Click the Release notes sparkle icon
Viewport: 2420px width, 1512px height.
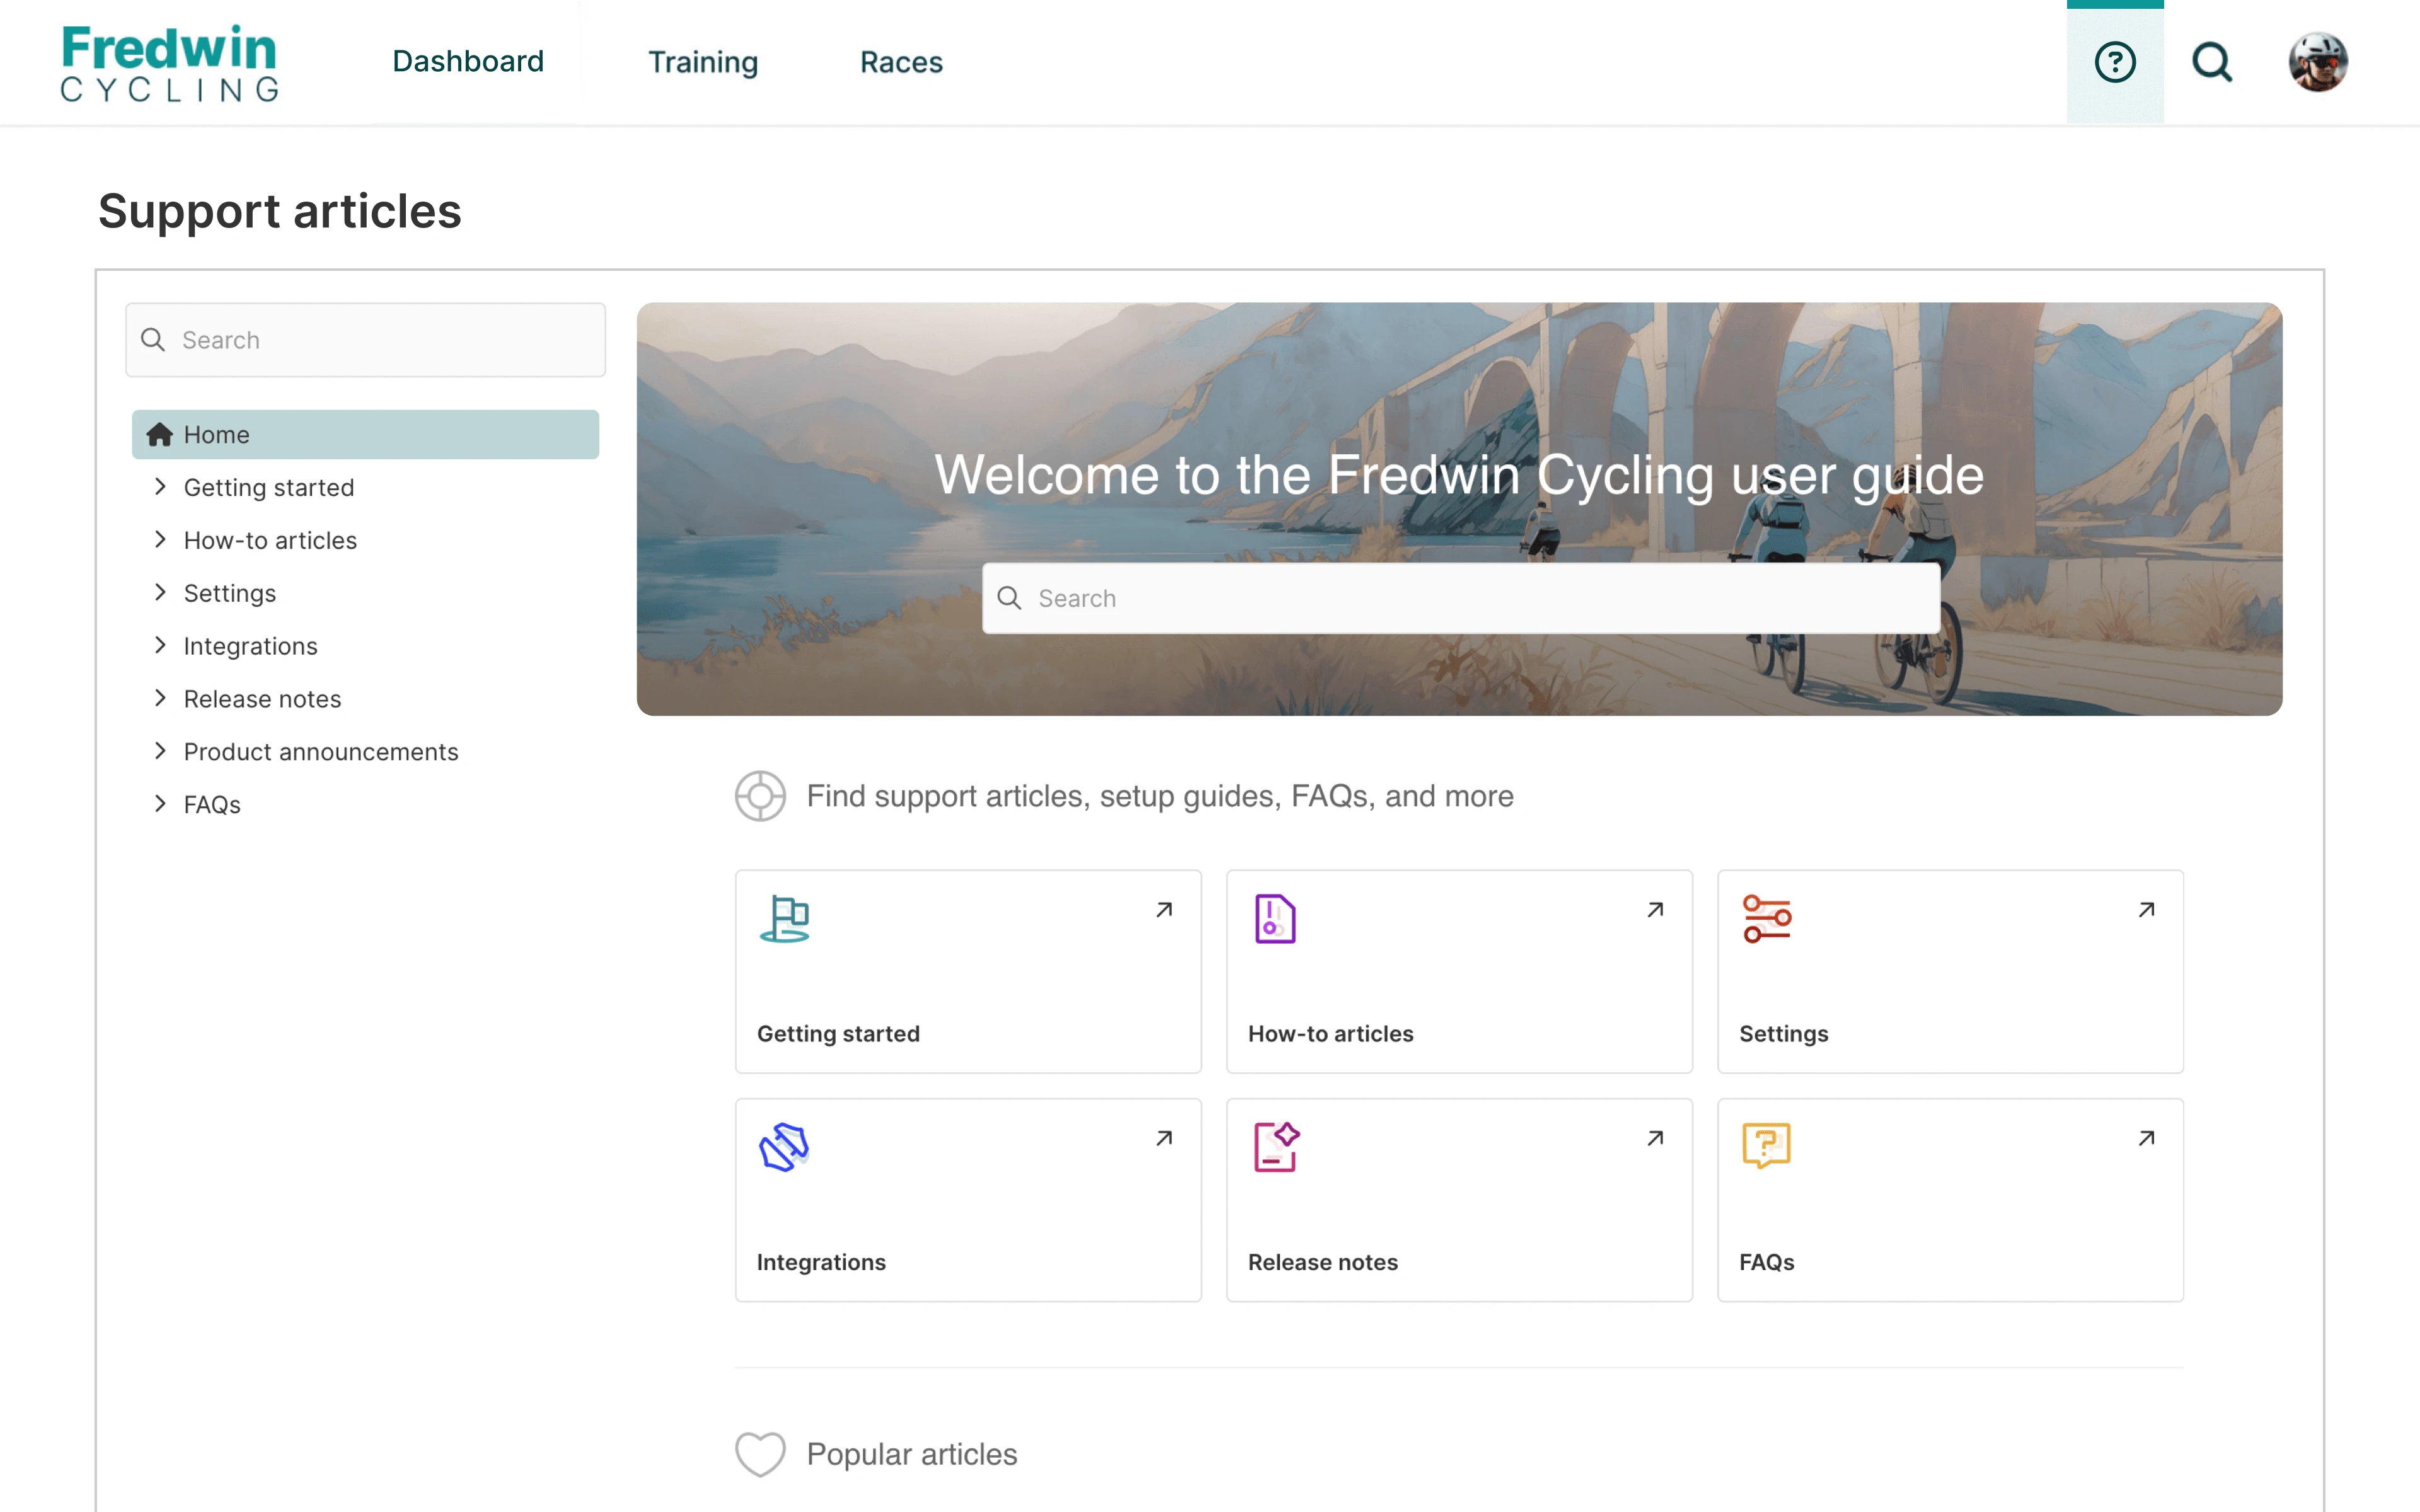click(x=1275, y=1146)
